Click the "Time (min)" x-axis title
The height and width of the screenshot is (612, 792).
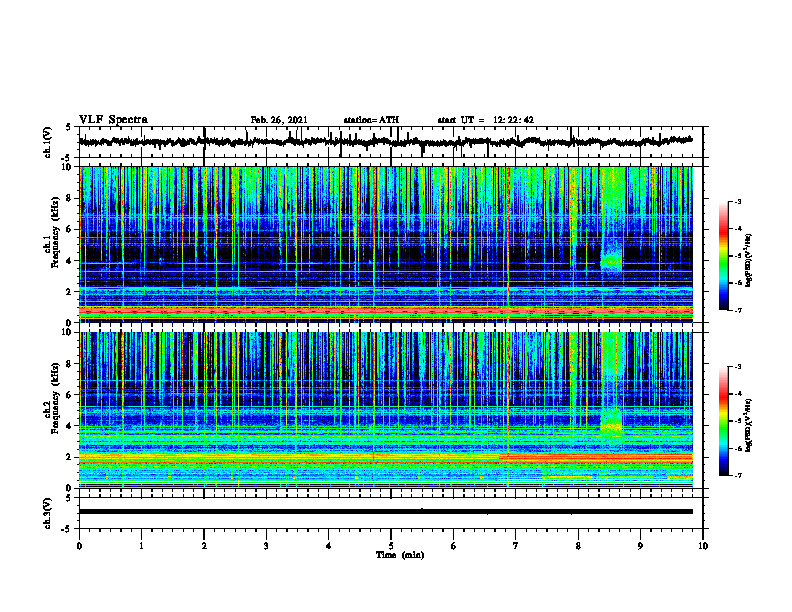[x=400, y=555]
